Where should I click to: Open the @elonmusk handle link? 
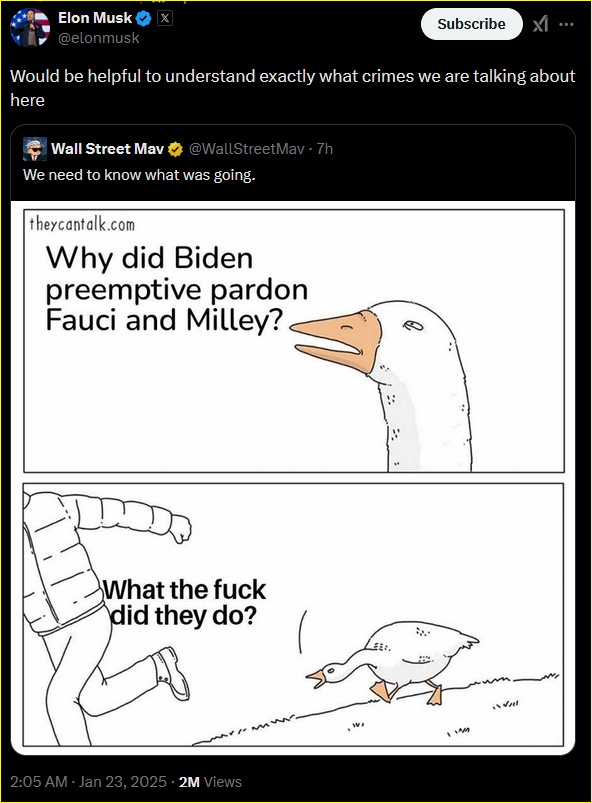coord(98,38)
